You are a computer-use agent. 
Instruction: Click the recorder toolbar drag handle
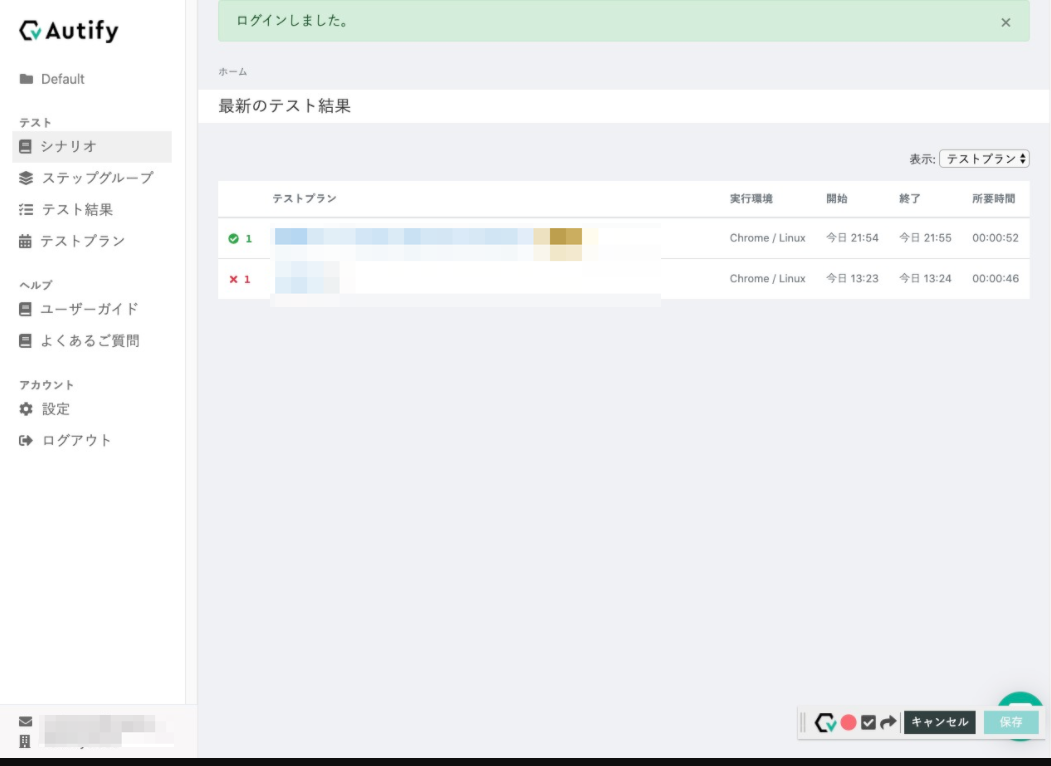point(803,722)
